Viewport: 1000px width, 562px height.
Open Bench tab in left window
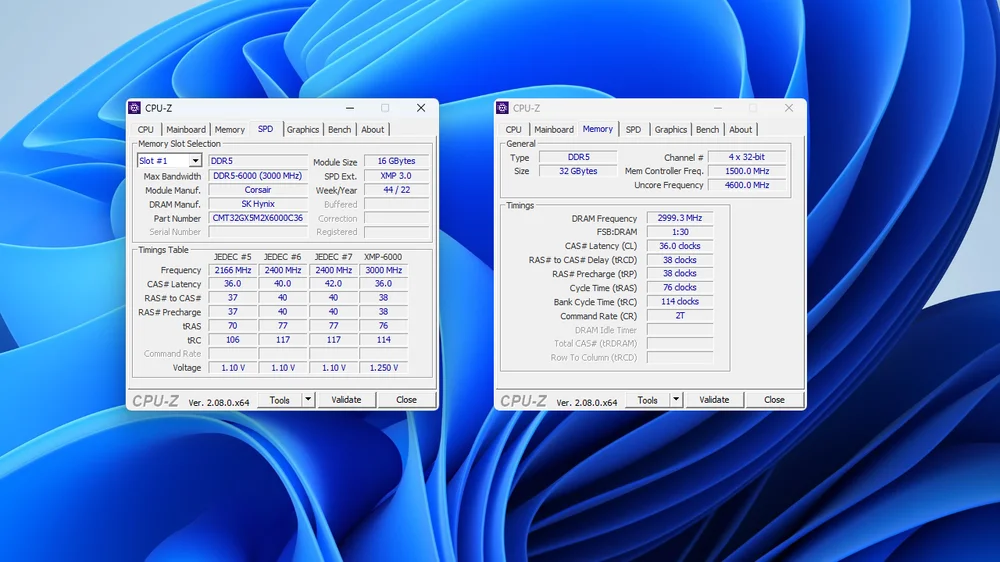click(x=339, y=129)
